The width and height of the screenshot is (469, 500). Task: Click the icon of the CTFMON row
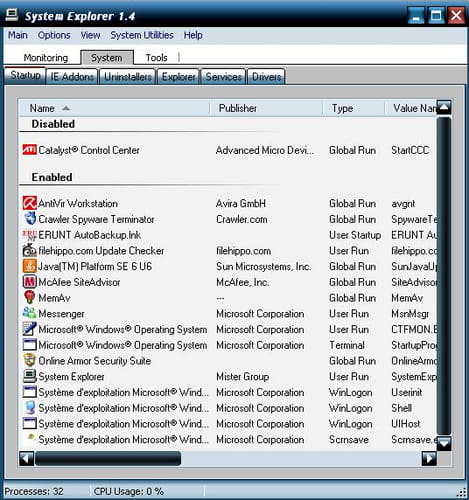[29, 329]
